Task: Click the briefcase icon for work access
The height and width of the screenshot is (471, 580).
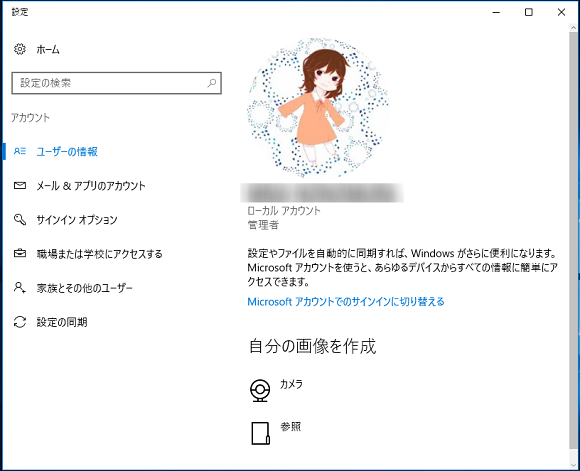Action: [x=20, y=253]
